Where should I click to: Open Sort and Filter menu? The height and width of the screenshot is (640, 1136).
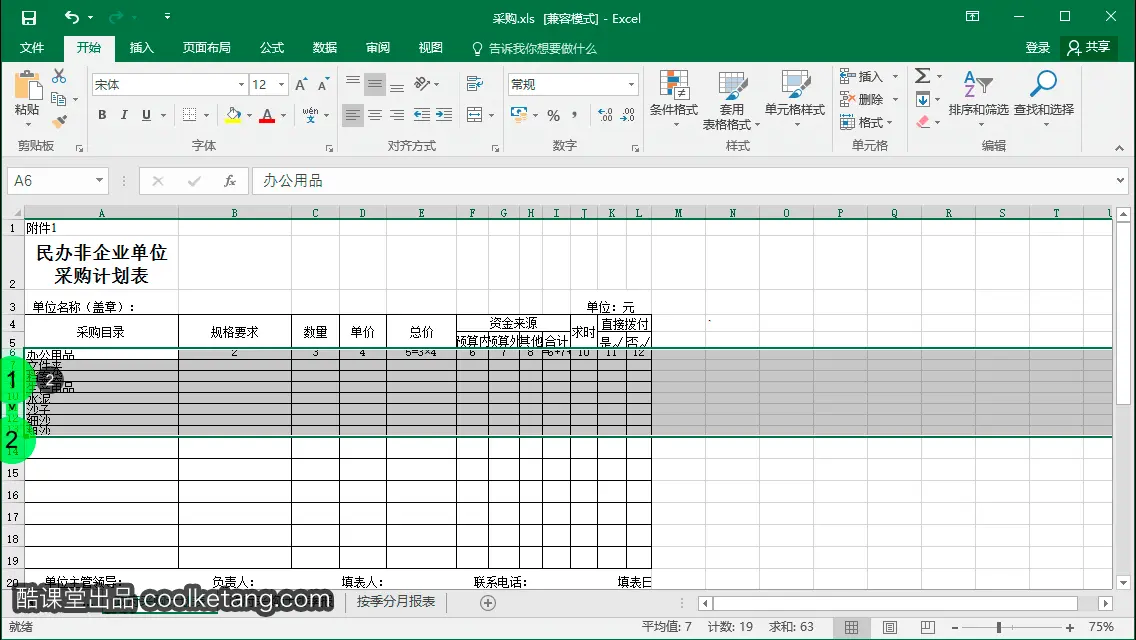(978, 99)
